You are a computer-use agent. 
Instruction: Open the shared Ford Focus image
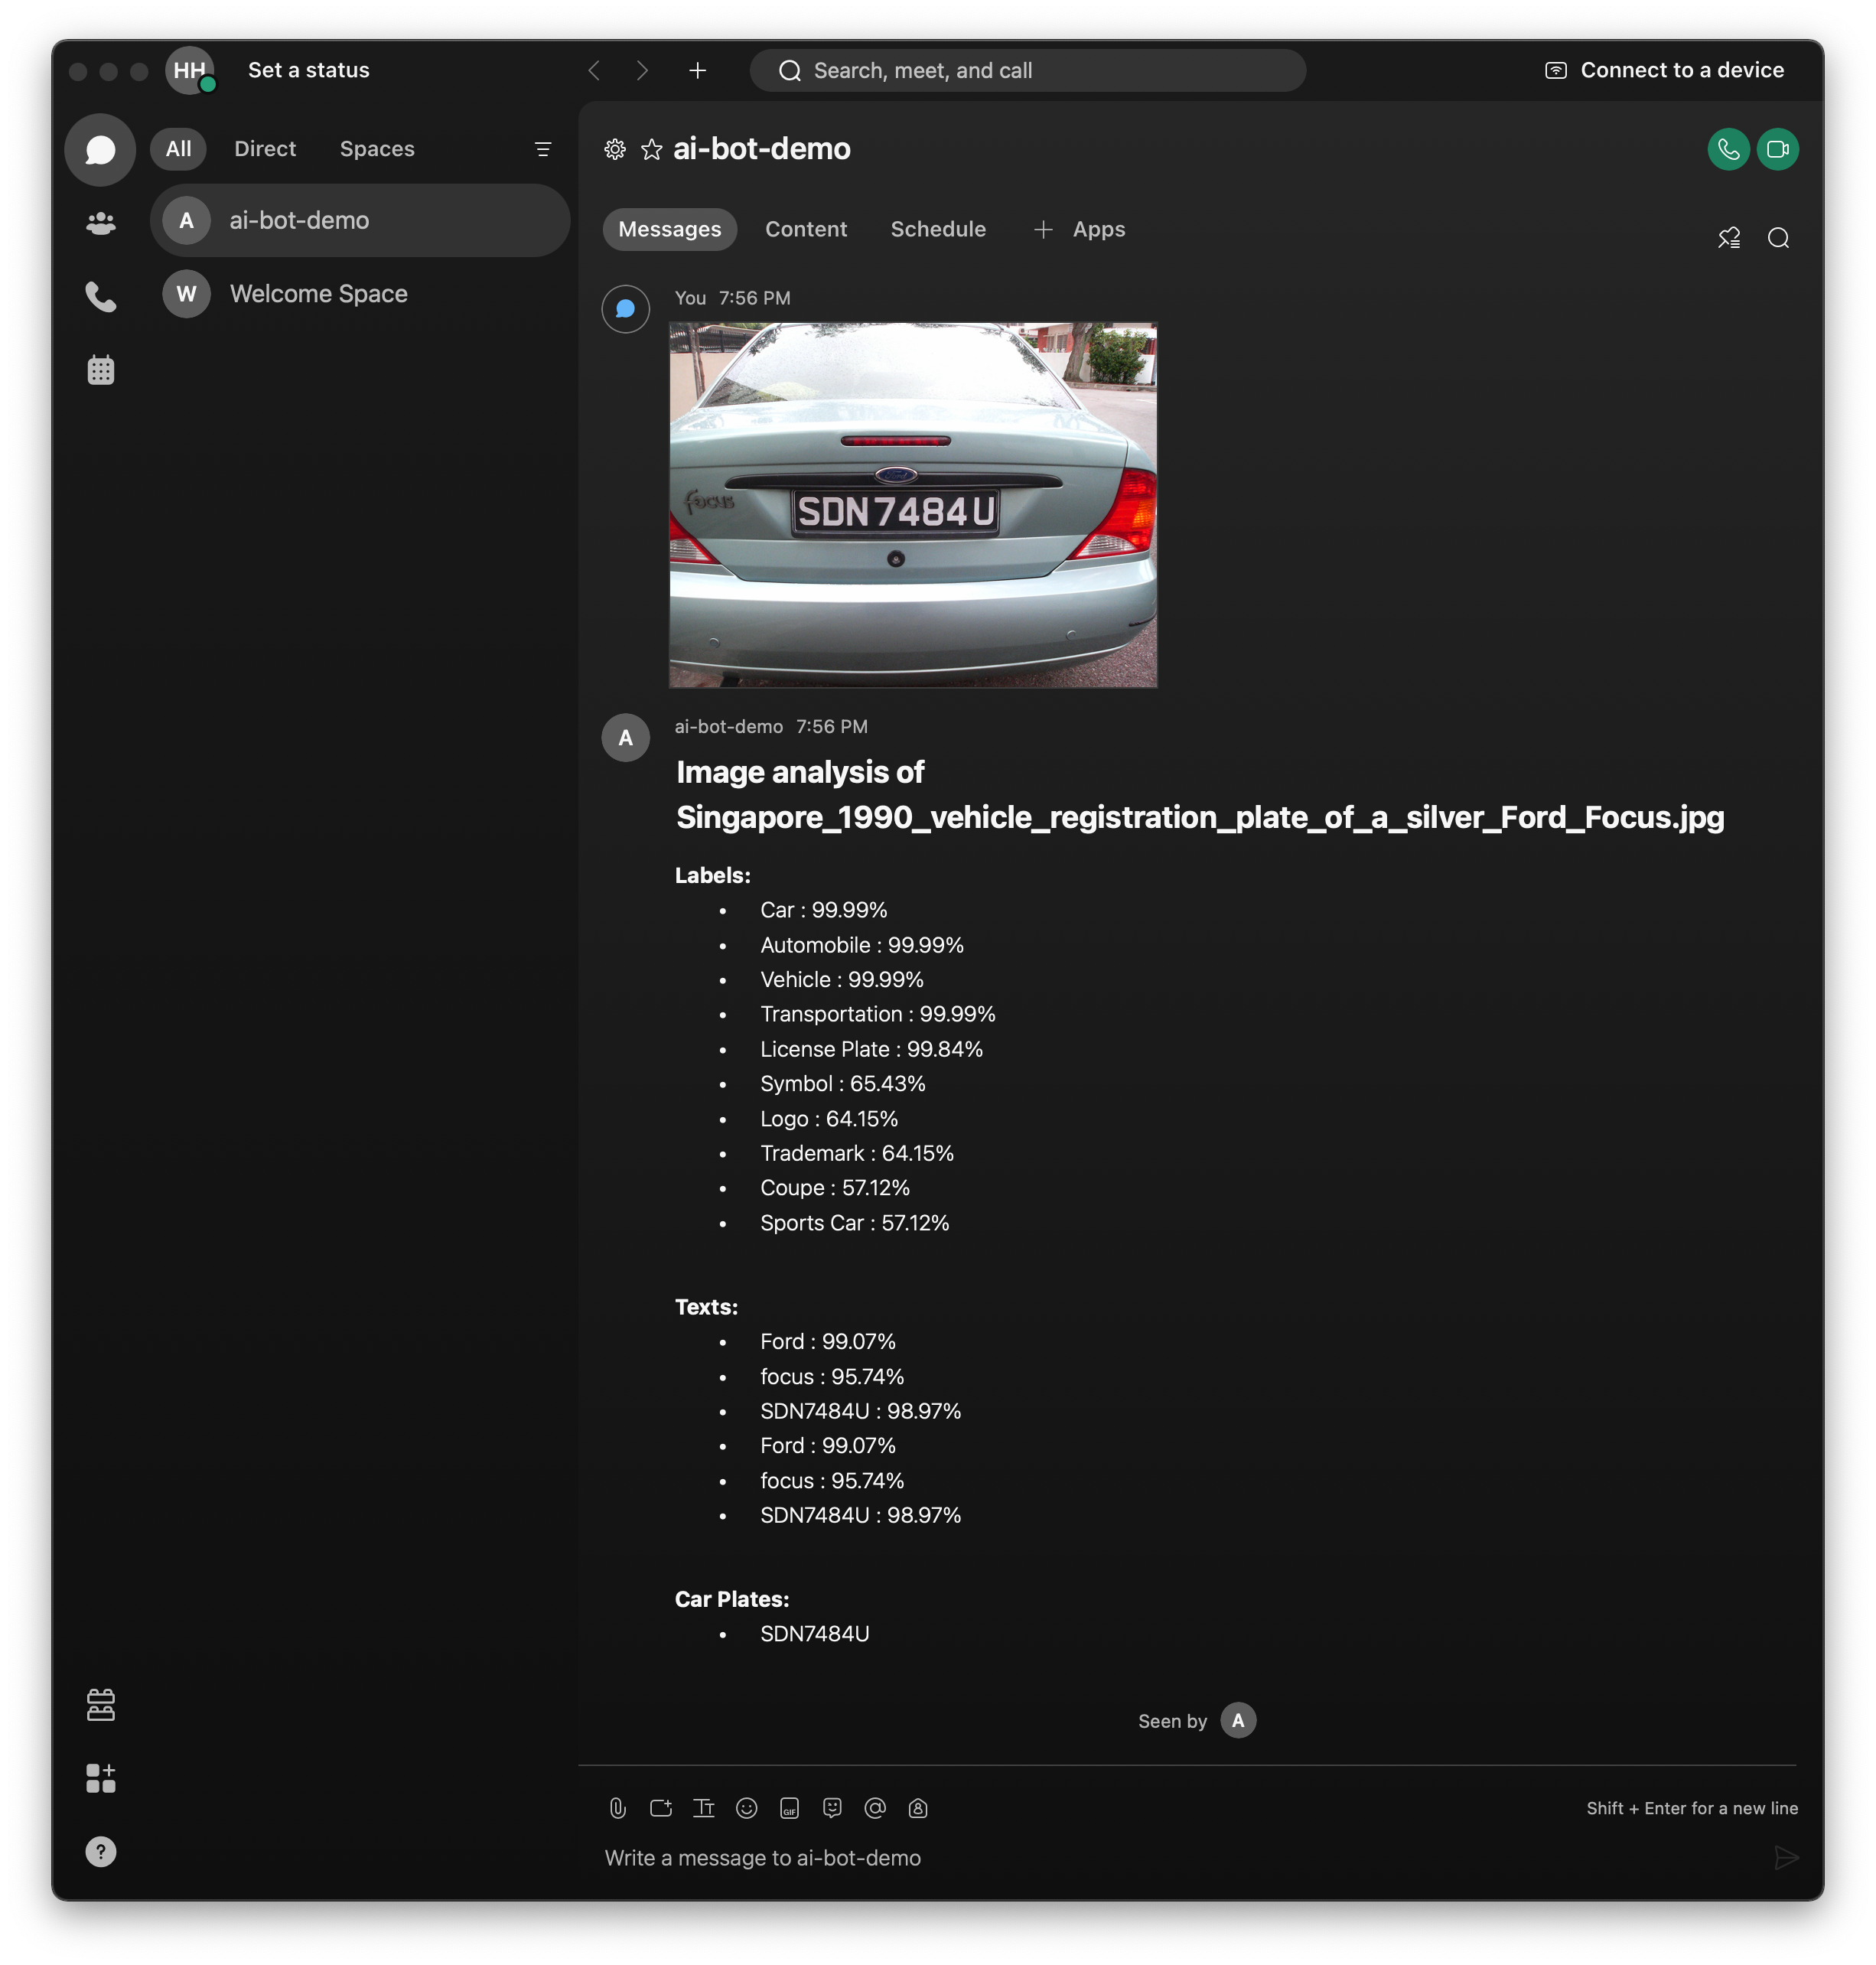point(912,505)
